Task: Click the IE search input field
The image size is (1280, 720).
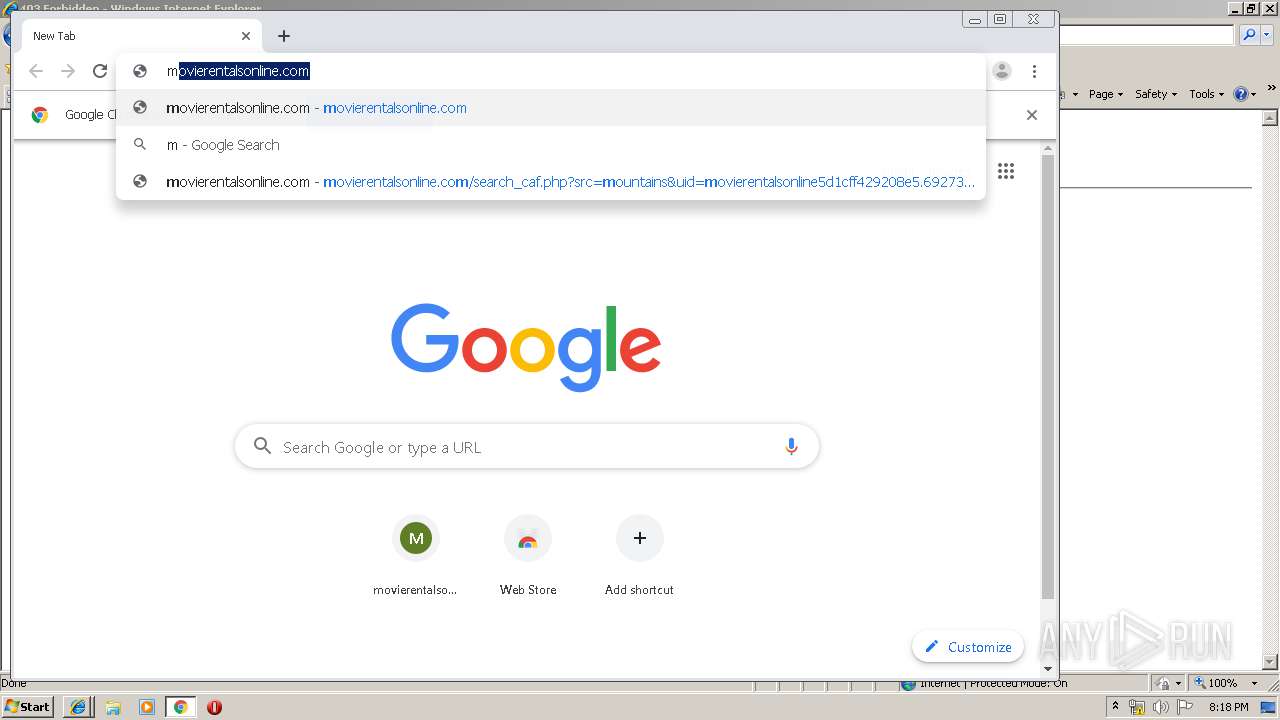Action: (x=1147, y=35)
